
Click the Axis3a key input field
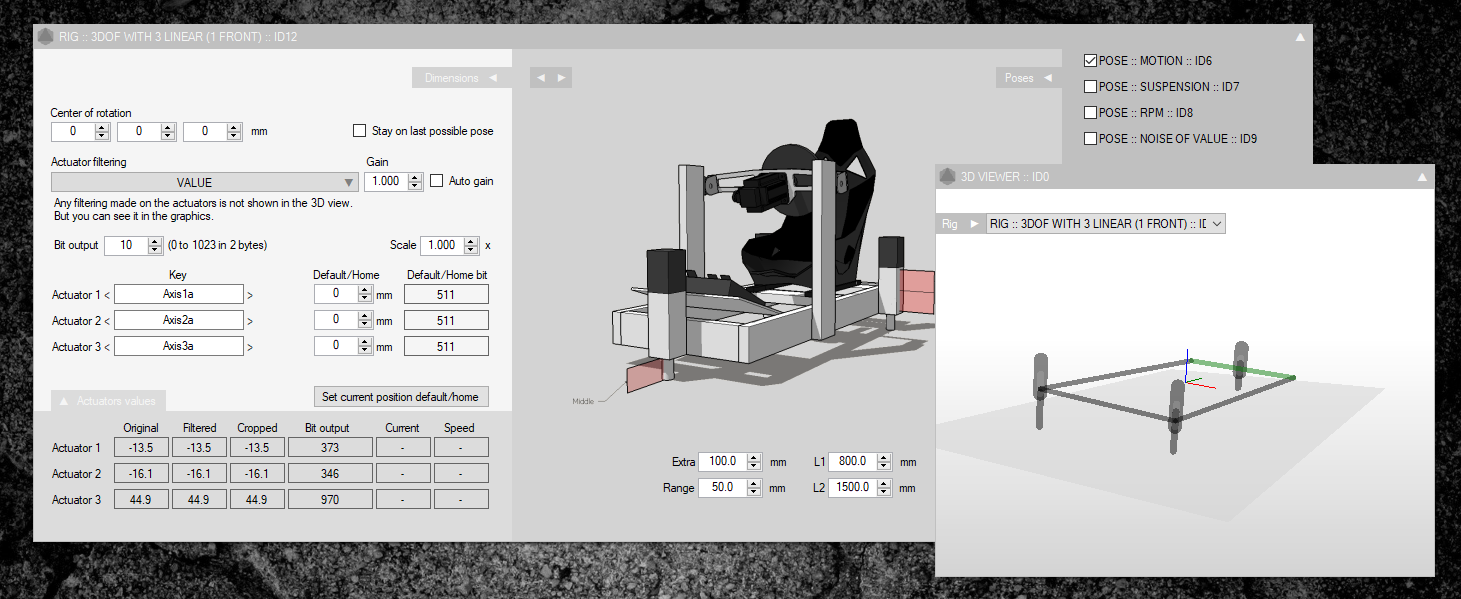179,346
